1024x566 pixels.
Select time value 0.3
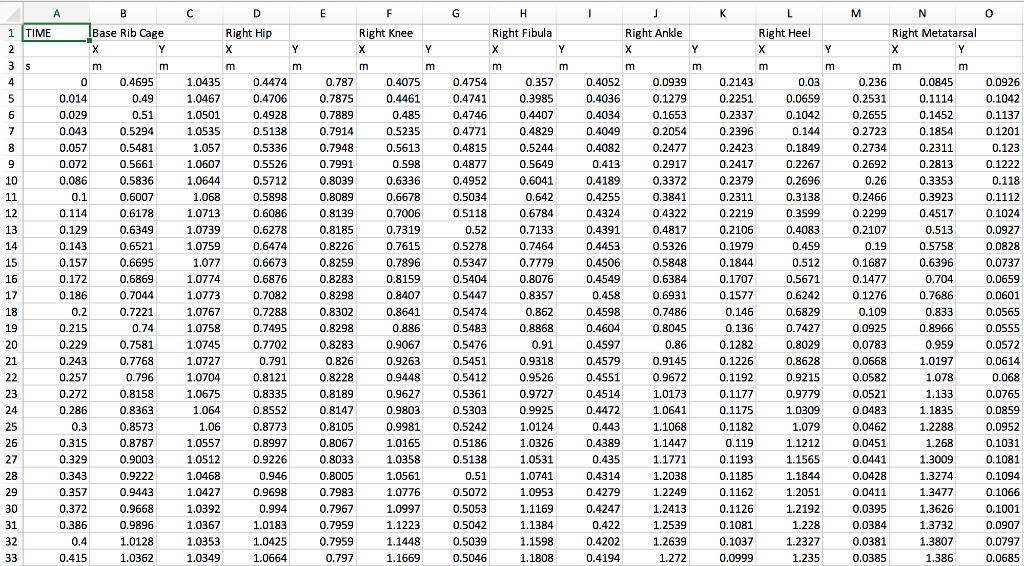(56, 426)
